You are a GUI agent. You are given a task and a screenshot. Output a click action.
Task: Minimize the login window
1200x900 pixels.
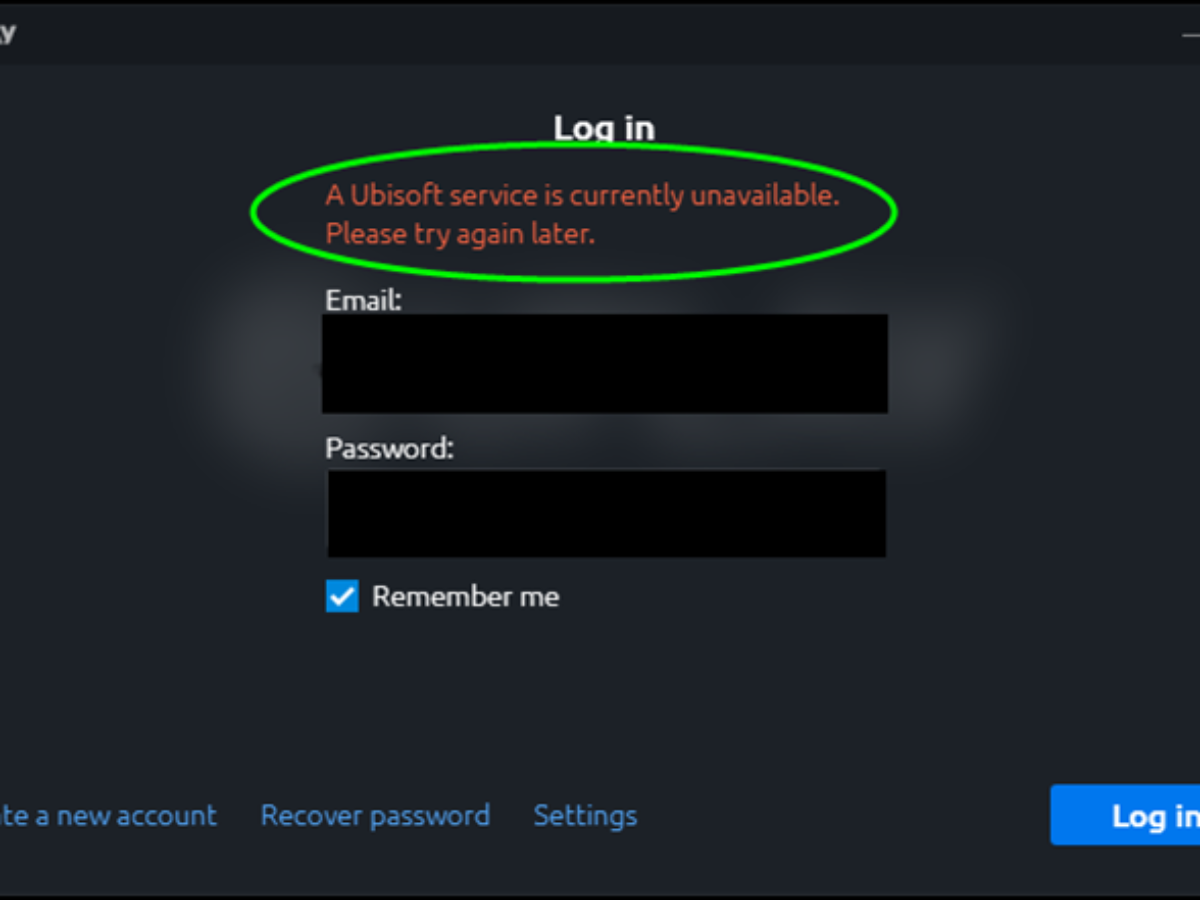click(x=1189, y=33)
